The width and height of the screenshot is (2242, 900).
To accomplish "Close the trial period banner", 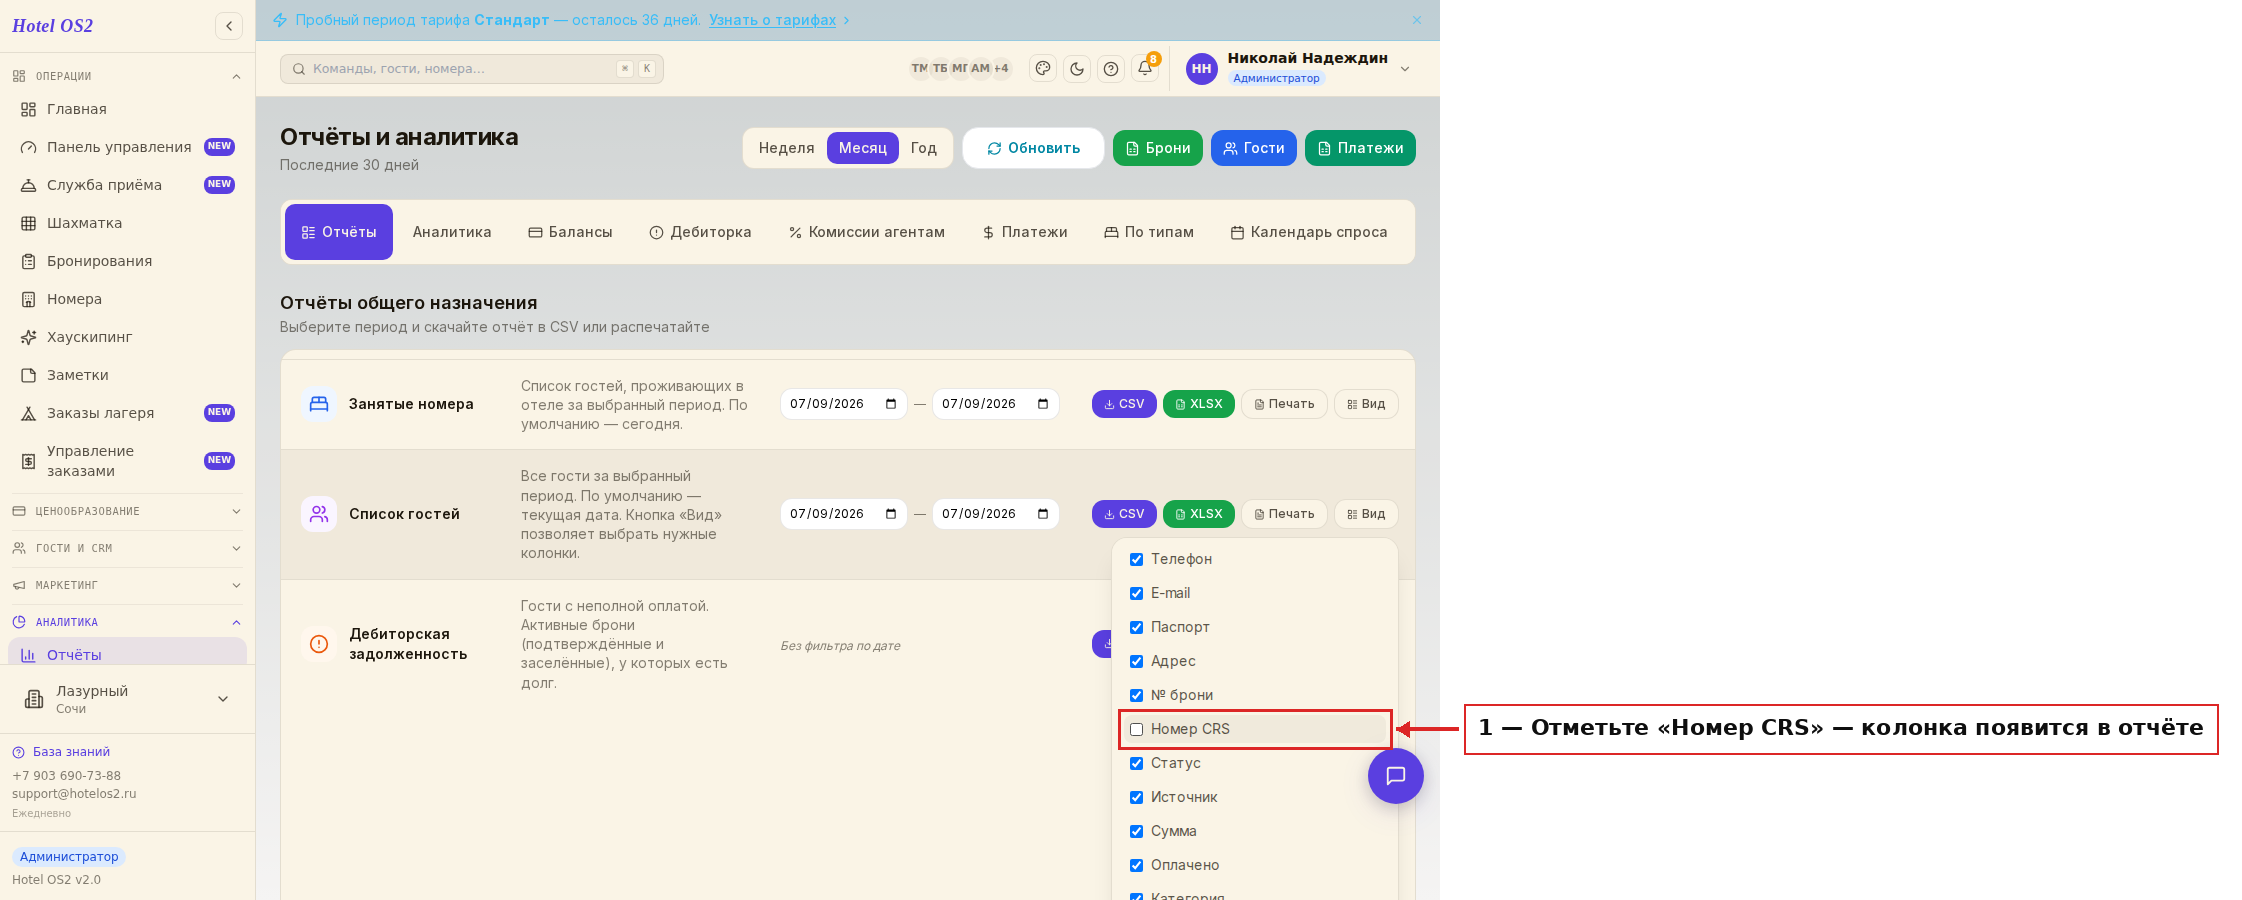I will pyautogui.click(x=1417, y=20).
